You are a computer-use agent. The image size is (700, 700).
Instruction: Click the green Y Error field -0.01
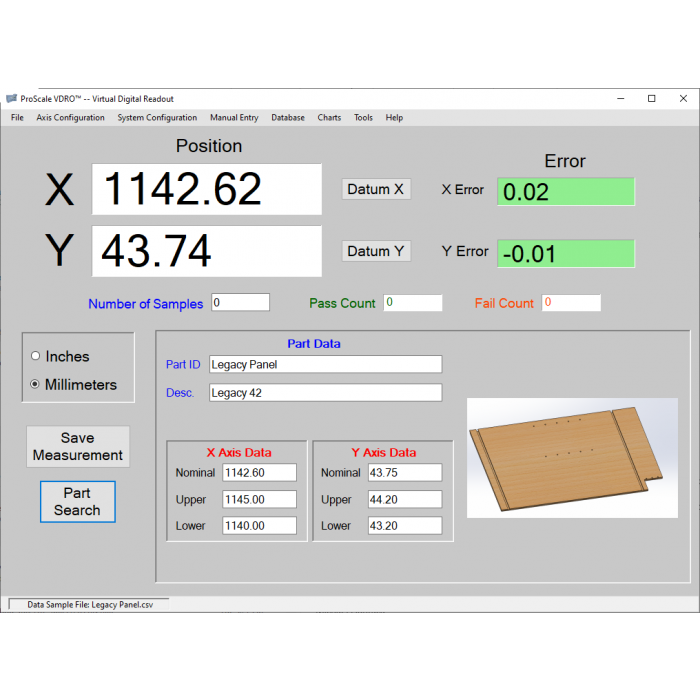coord(566,254)
